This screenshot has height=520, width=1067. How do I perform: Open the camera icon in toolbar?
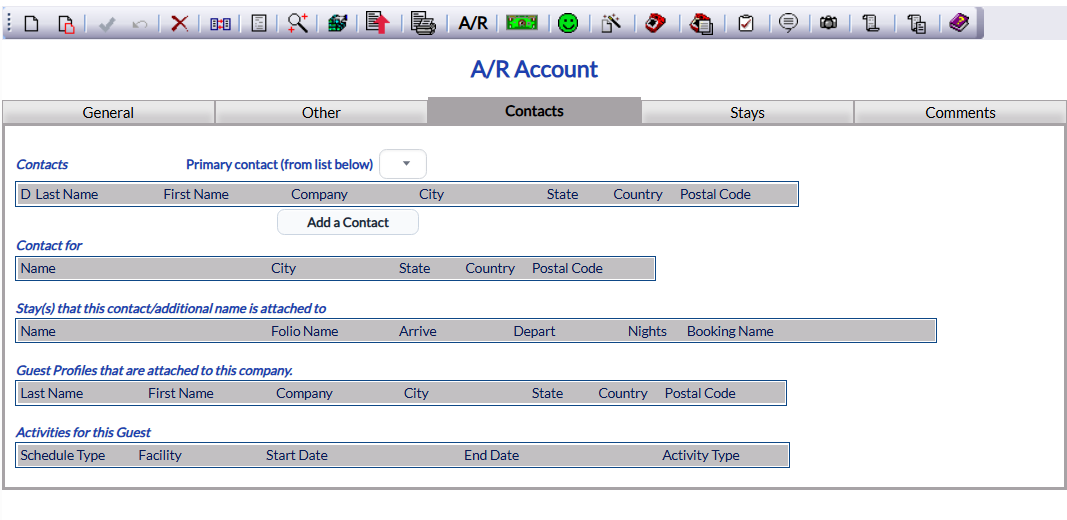[828, 23]
